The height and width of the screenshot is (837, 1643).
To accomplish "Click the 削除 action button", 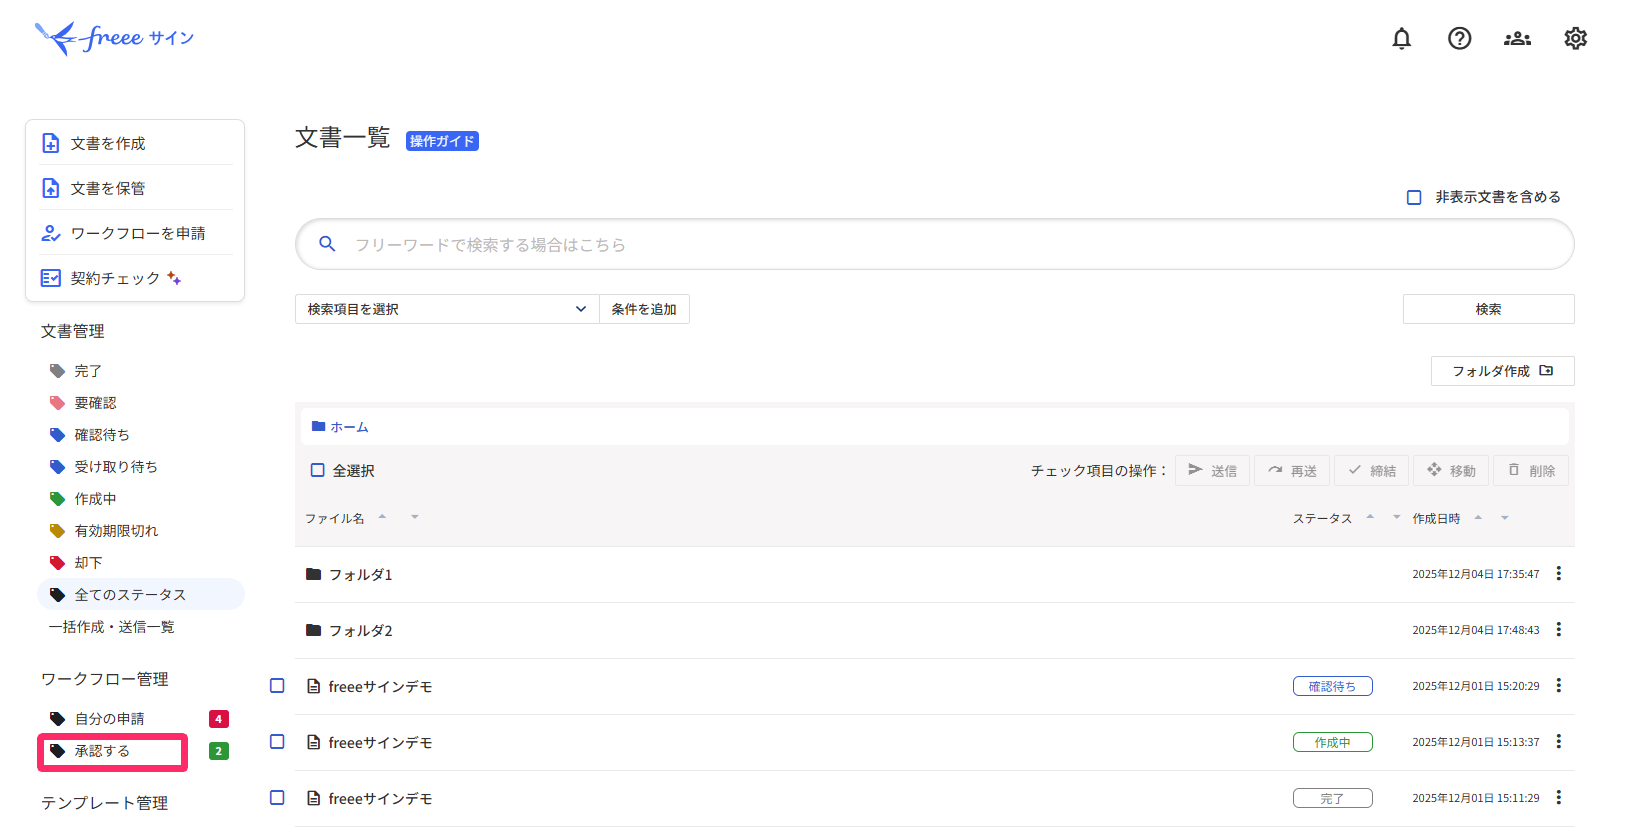I will [x=1531, y=470].
